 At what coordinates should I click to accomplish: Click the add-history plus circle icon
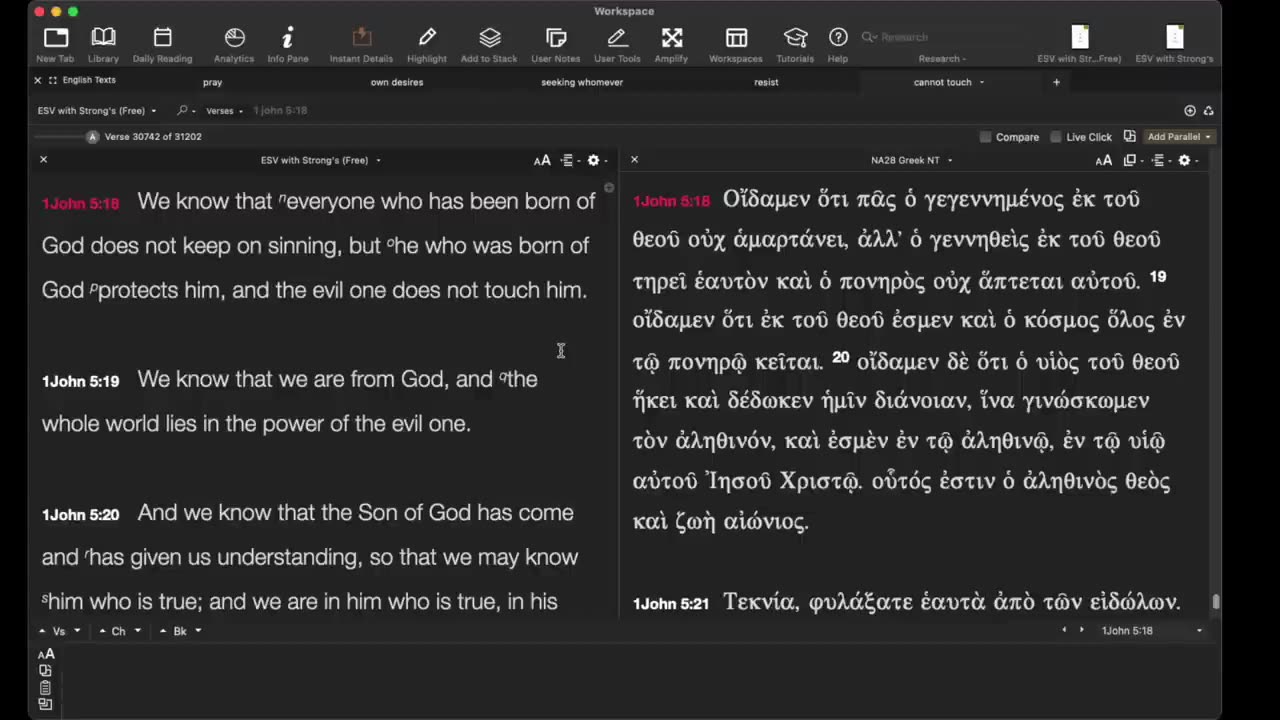coord(1190,111)
